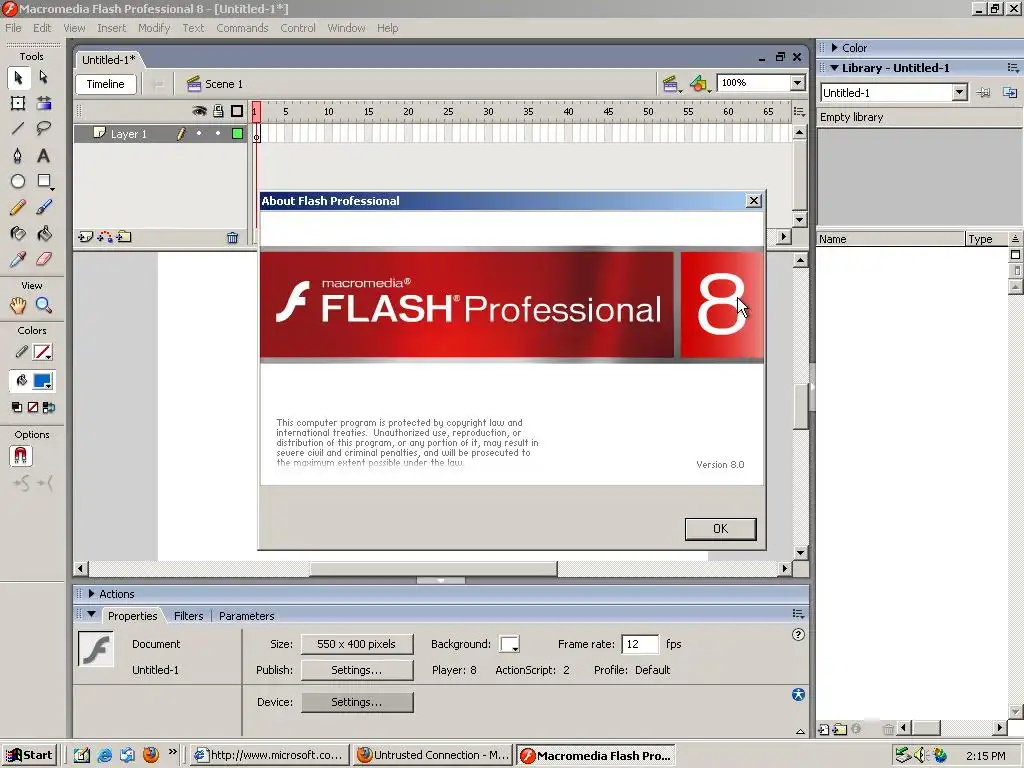Click the Windows Start button
This screenshot has width=1024, height=768.
29,755
